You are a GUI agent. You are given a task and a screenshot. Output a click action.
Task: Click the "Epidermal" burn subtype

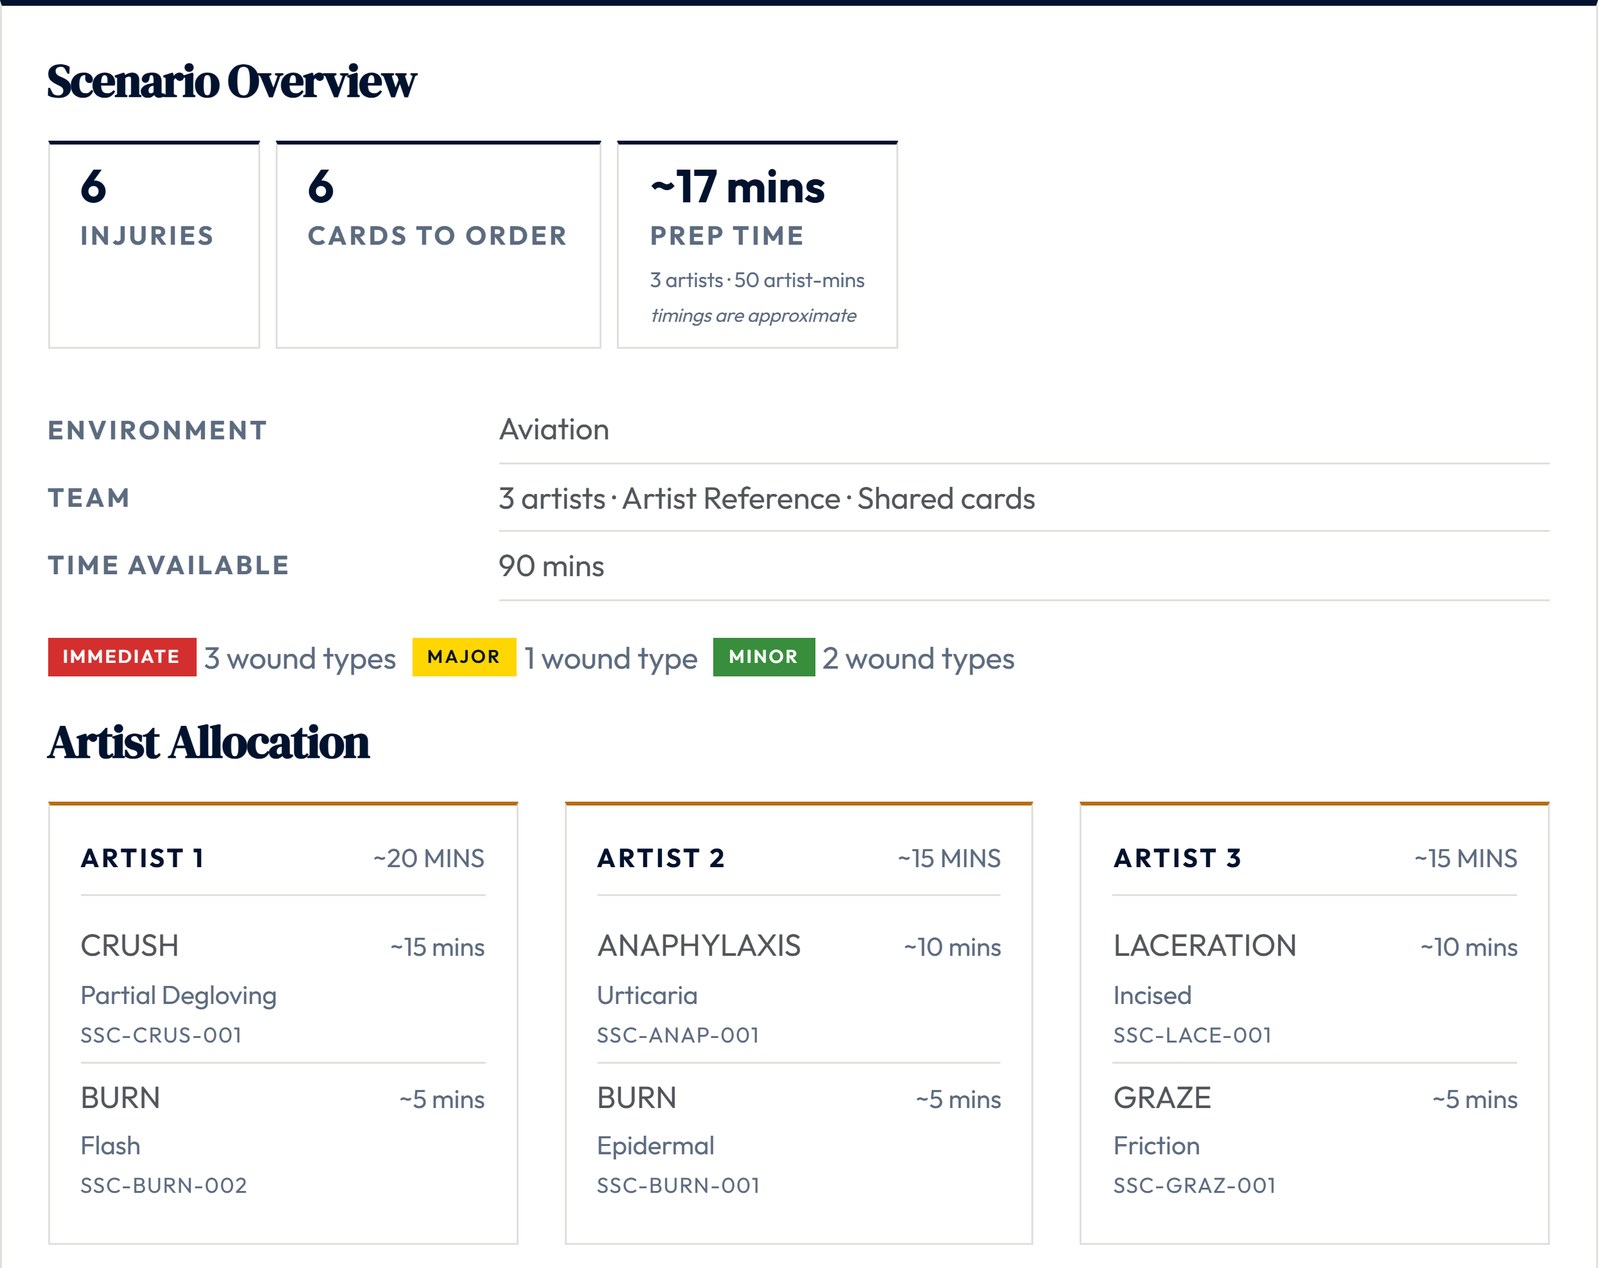656,1146
